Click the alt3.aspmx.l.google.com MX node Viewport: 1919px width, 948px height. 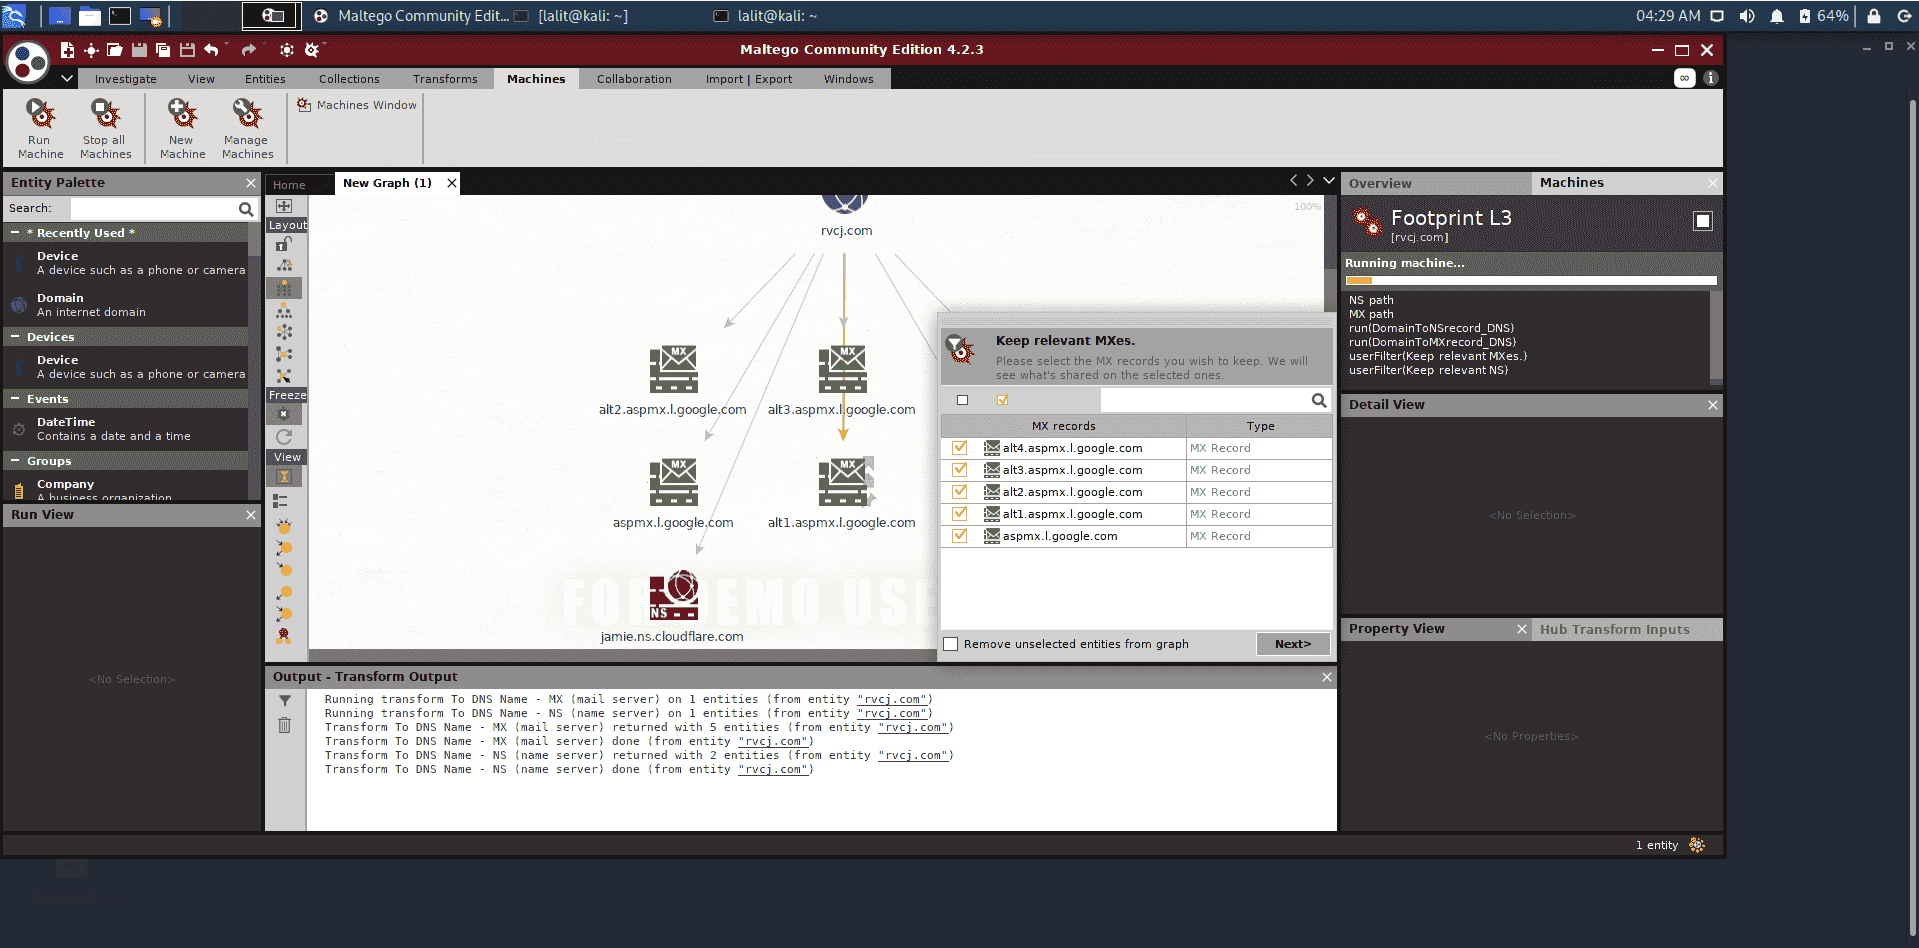(x=842, y=370)
